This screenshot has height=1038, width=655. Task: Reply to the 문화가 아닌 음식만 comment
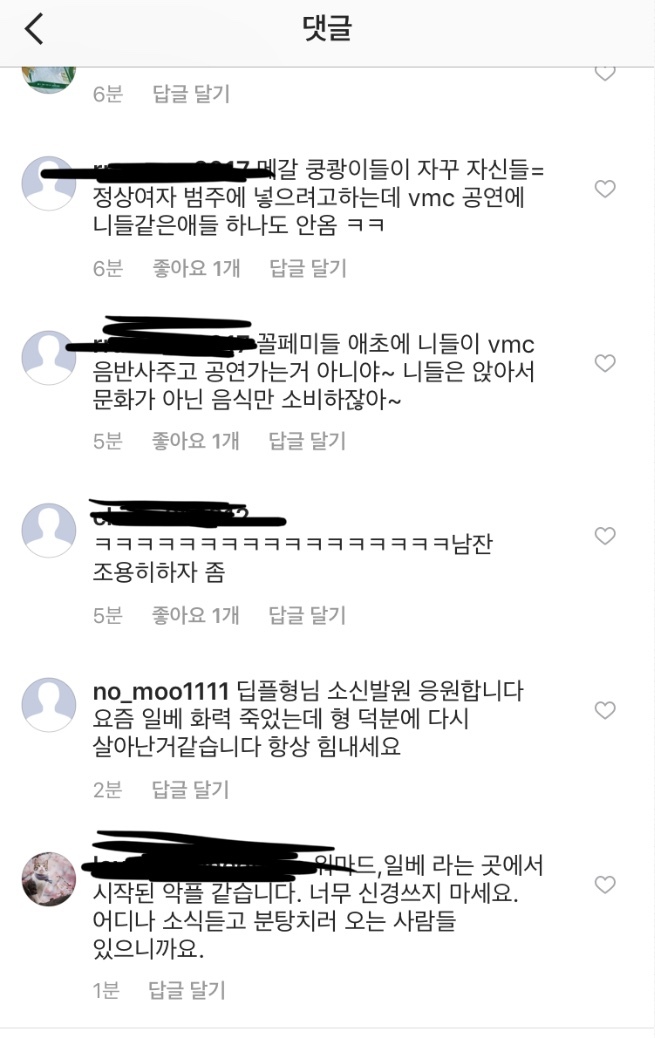tap(307, 441)
